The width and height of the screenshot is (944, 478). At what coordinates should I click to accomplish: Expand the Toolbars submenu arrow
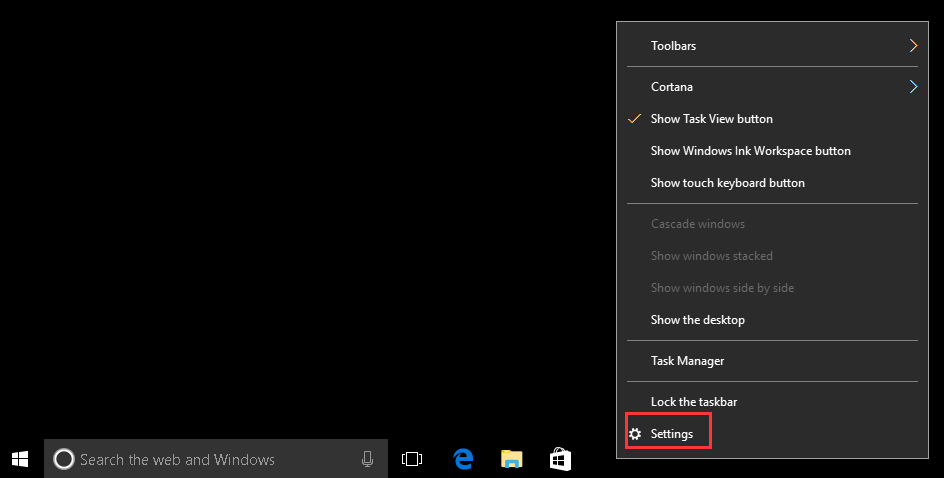(913, 46)
